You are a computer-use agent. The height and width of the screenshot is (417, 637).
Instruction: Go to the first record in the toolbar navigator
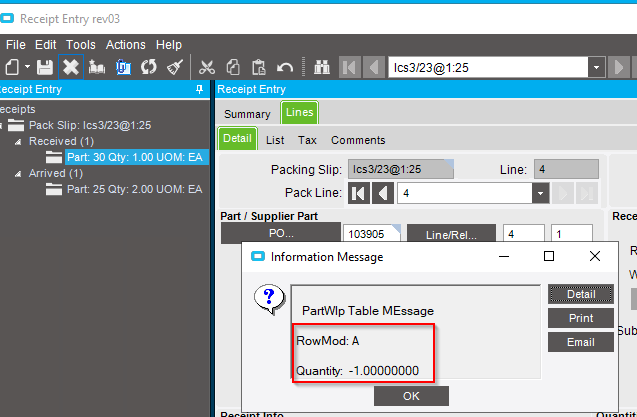[350, 67]
